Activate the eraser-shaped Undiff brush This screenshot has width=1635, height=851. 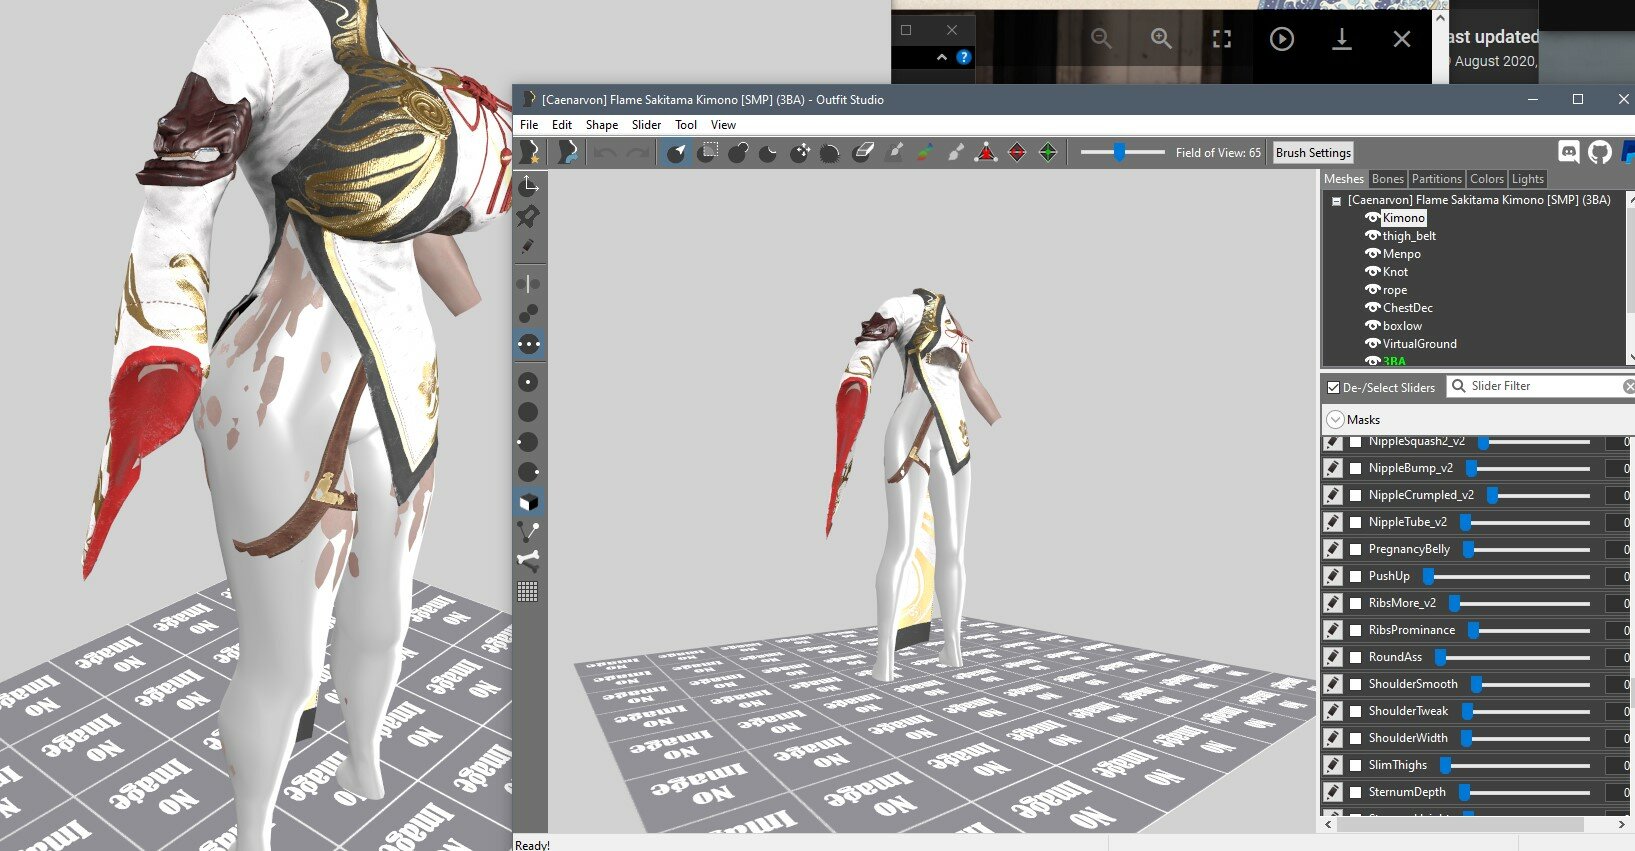862,152
